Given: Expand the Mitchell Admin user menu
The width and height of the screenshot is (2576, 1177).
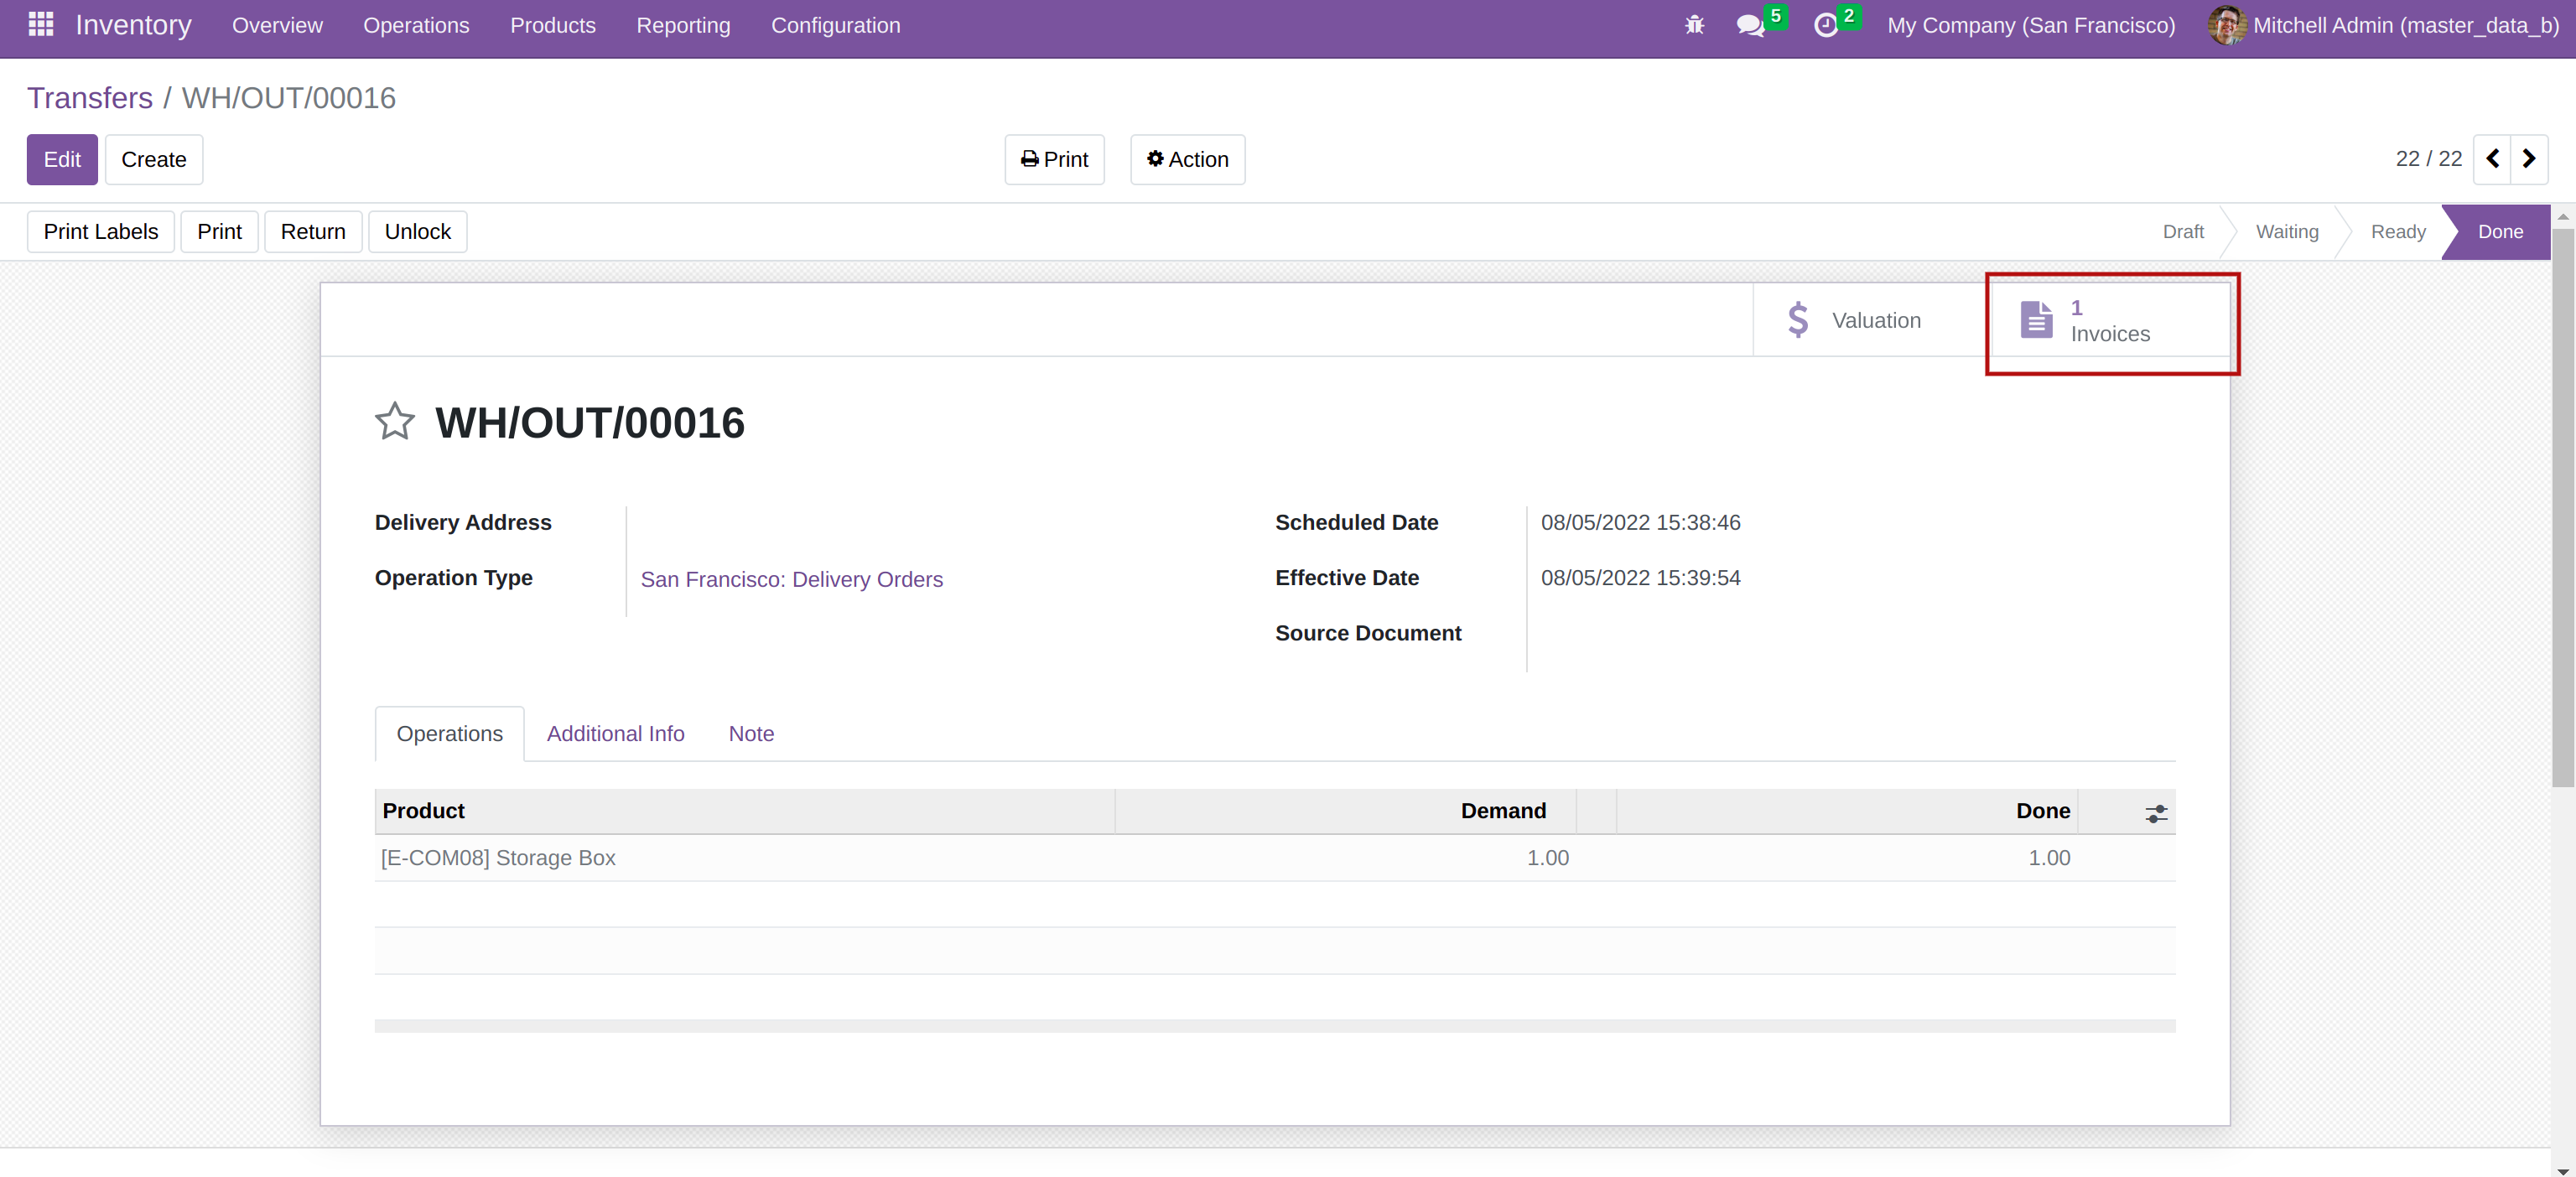Looking at the screenshot, I should click(x=2384, y=25).
